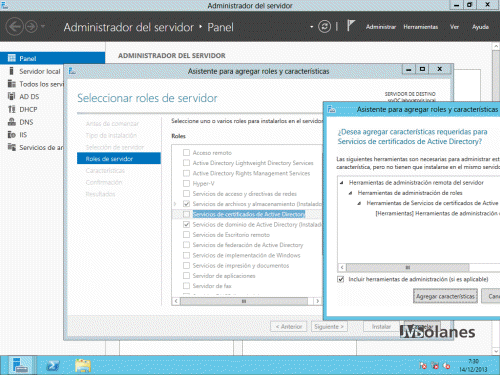Check the Acceso remoto role
Screen dimensions: 500x375
186,153
